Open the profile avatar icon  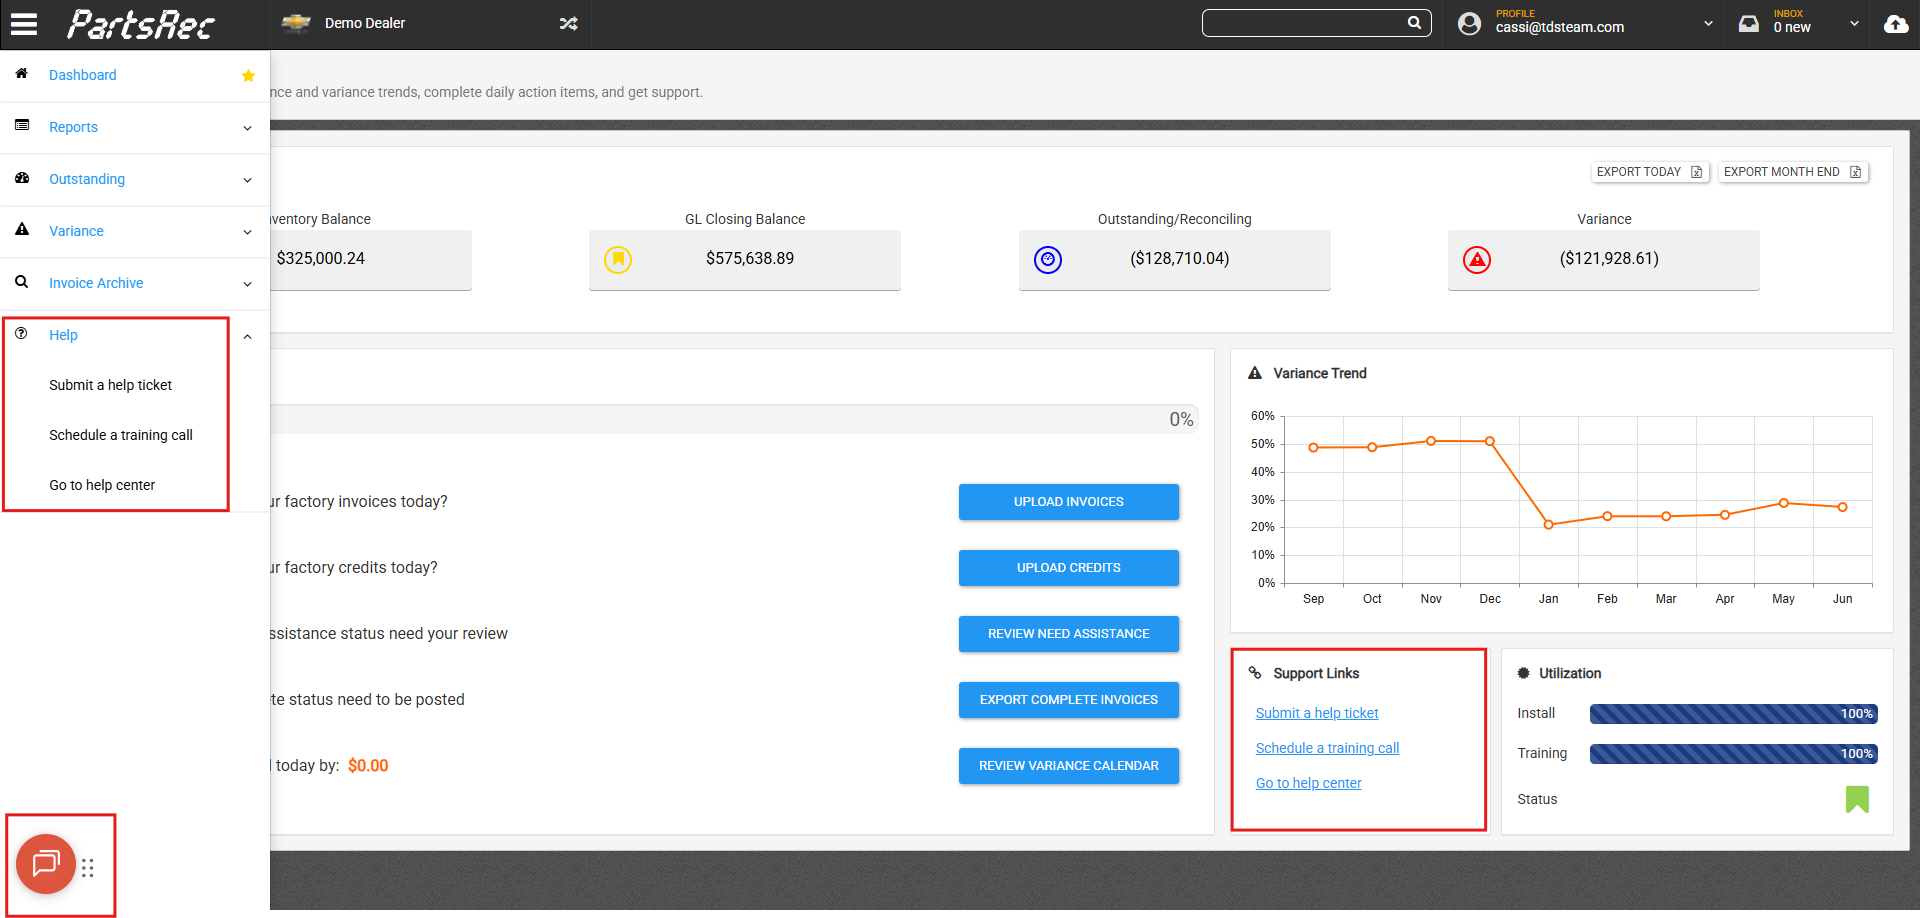[1469, 23]
